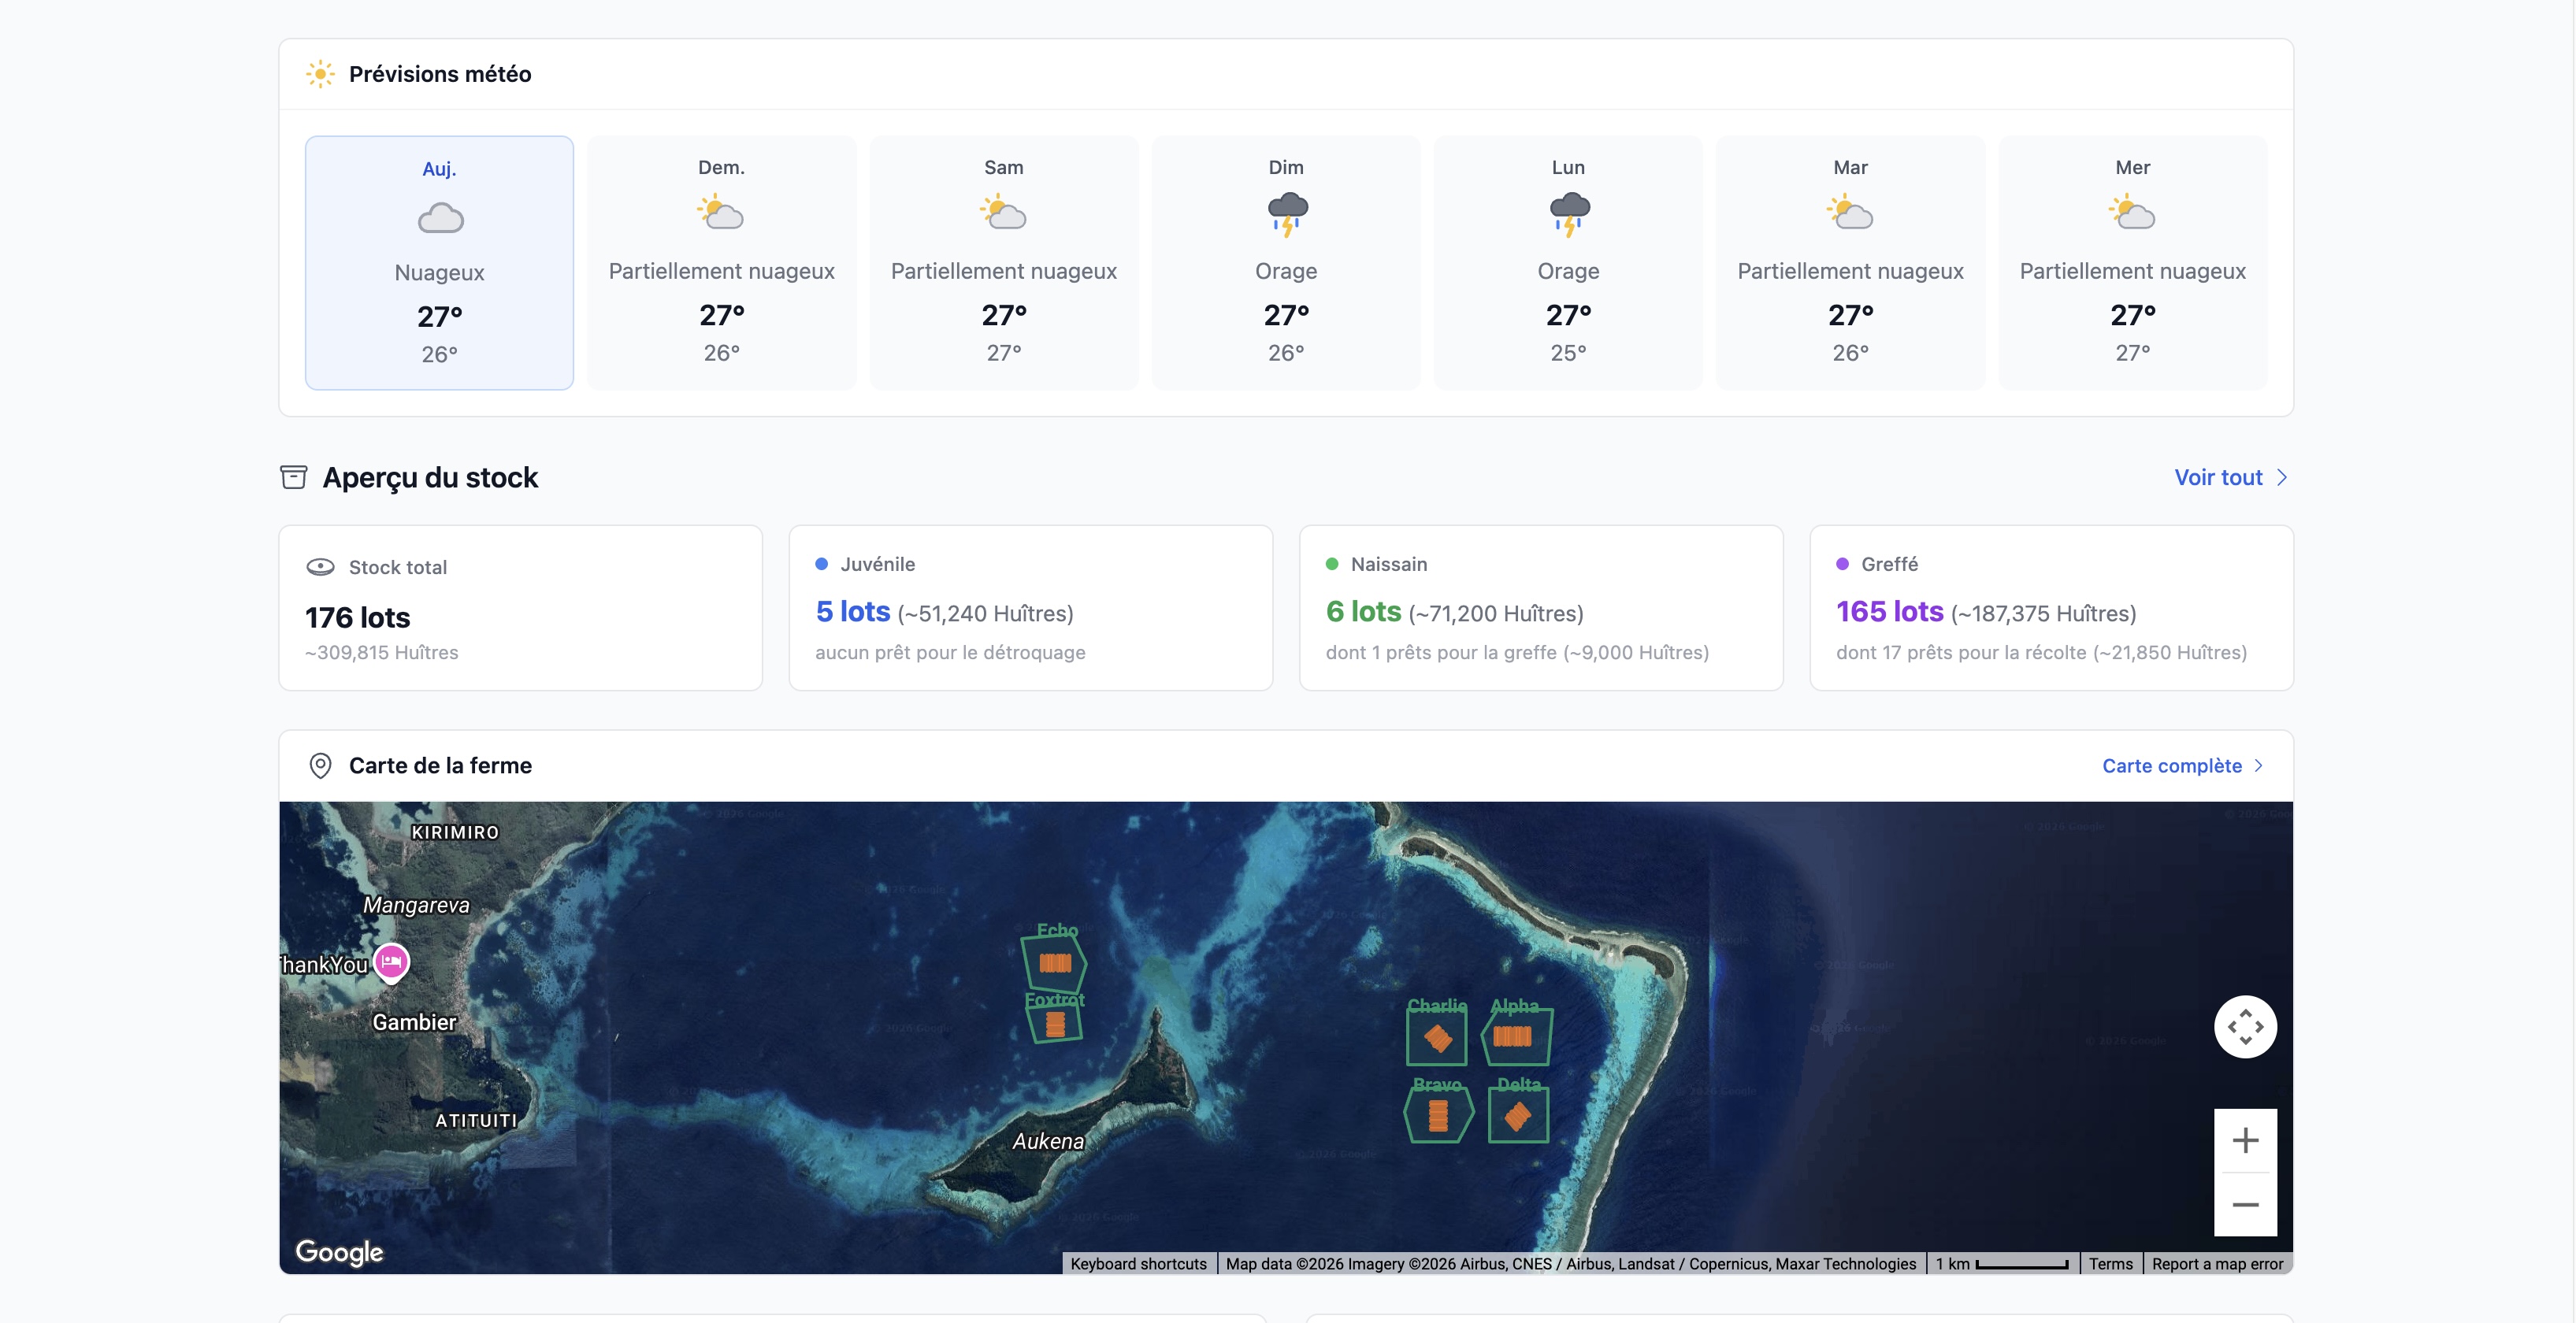Click the sun icon beside Prévisions météo
2576x1323 pixels.
320,74
